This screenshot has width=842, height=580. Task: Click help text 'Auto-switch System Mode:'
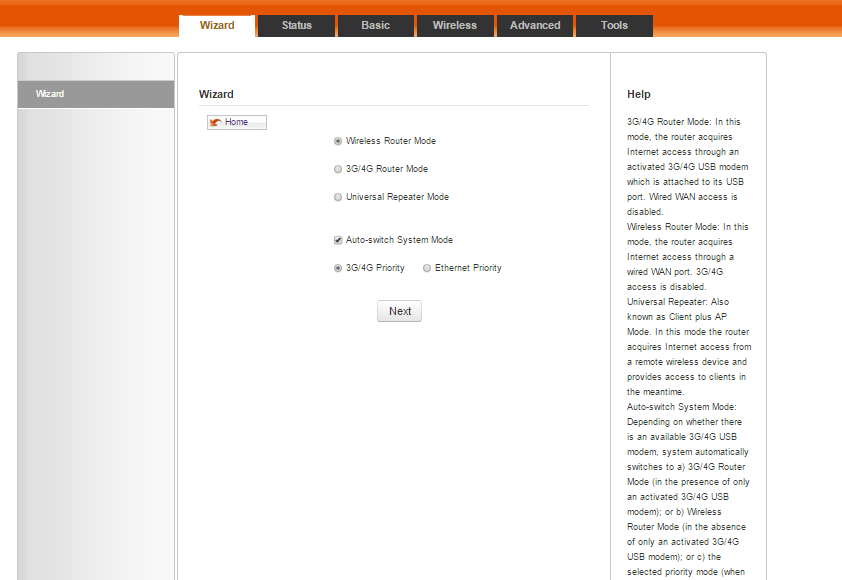pos(682,407)
